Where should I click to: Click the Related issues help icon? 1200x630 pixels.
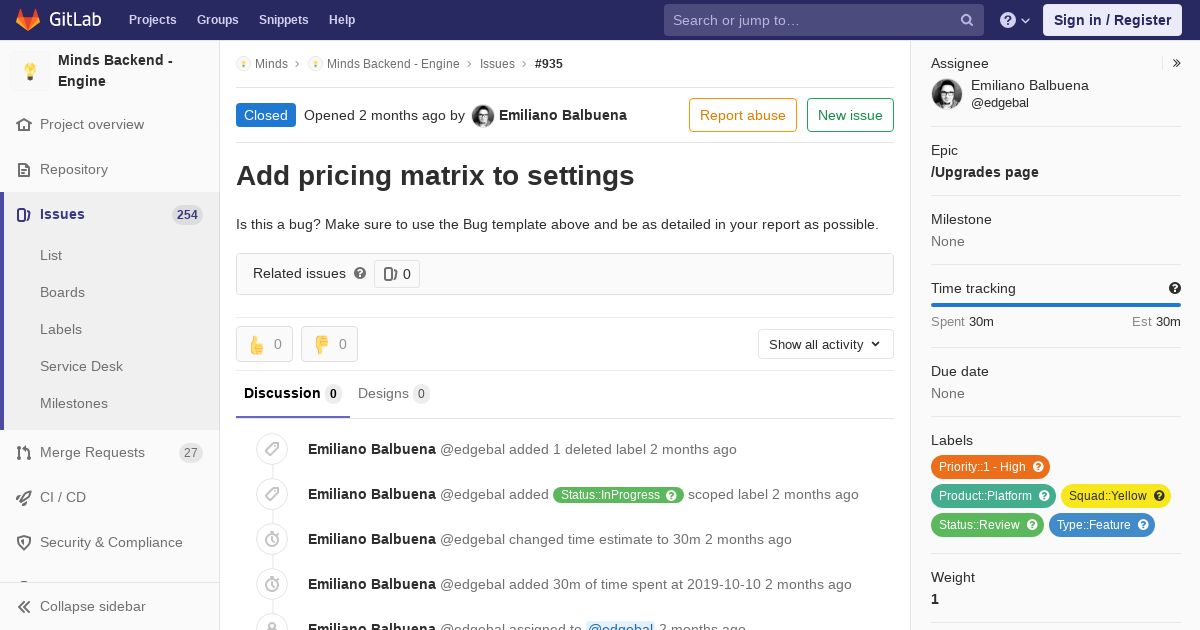360,273
